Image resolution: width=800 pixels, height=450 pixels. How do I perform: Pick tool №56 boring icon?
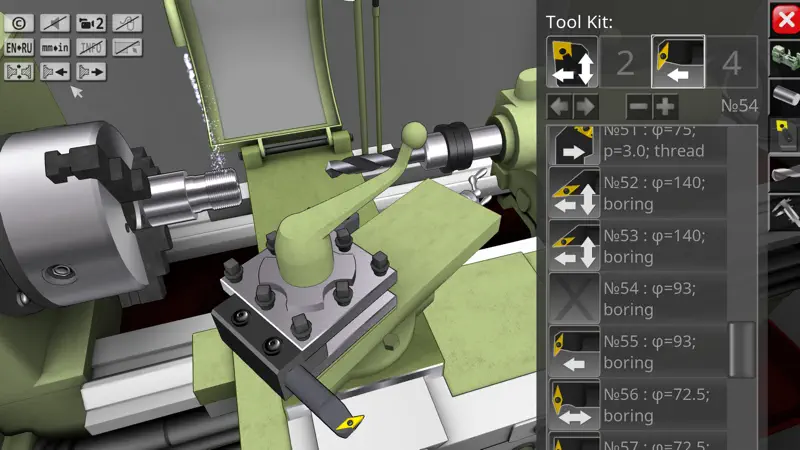[x=574, y=405]
